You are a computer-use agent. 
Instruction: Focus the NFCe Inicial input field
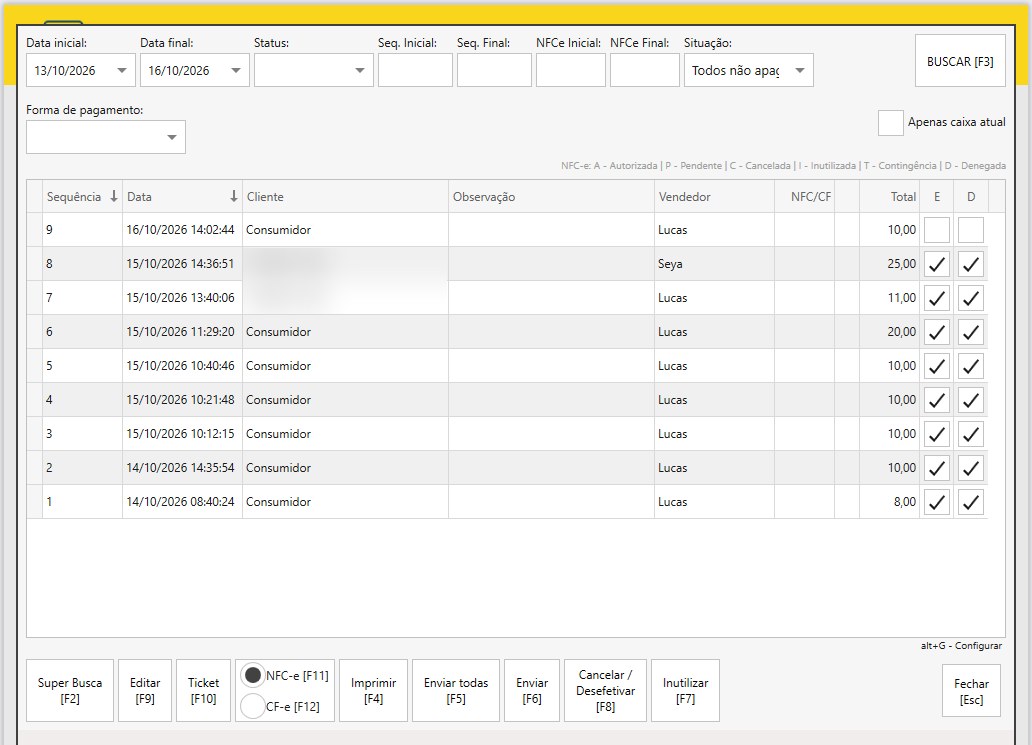[571, 70]
